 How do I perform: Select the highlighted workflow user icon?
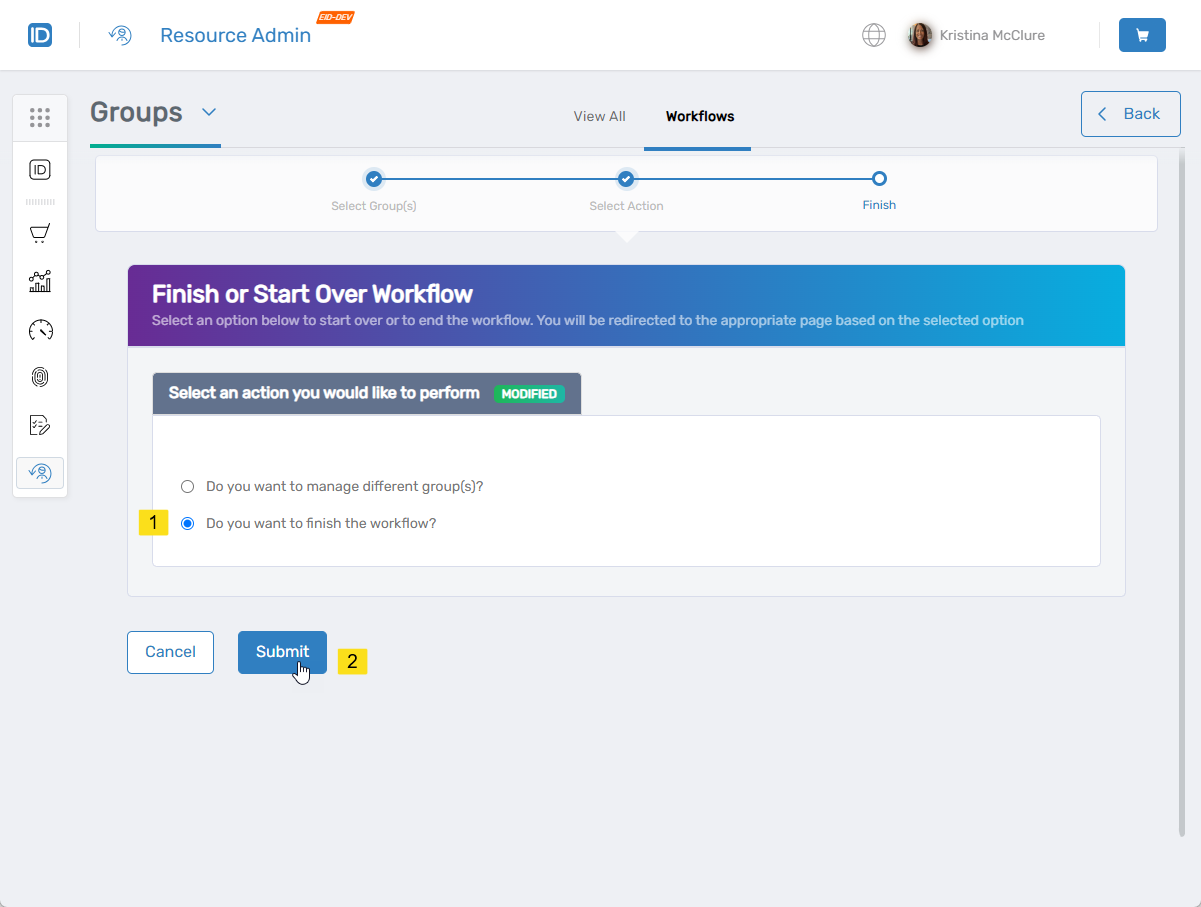[x=40, y=472]
